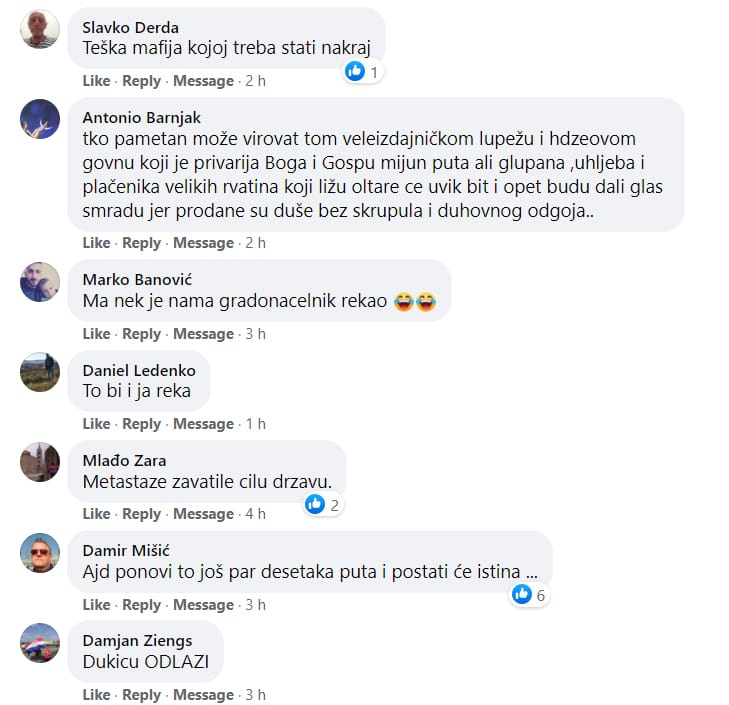Open the Mlađo Zara profile name link
The height and width of the screenshot is (705, 729).
pyautogui.click(x=124, y=460)
